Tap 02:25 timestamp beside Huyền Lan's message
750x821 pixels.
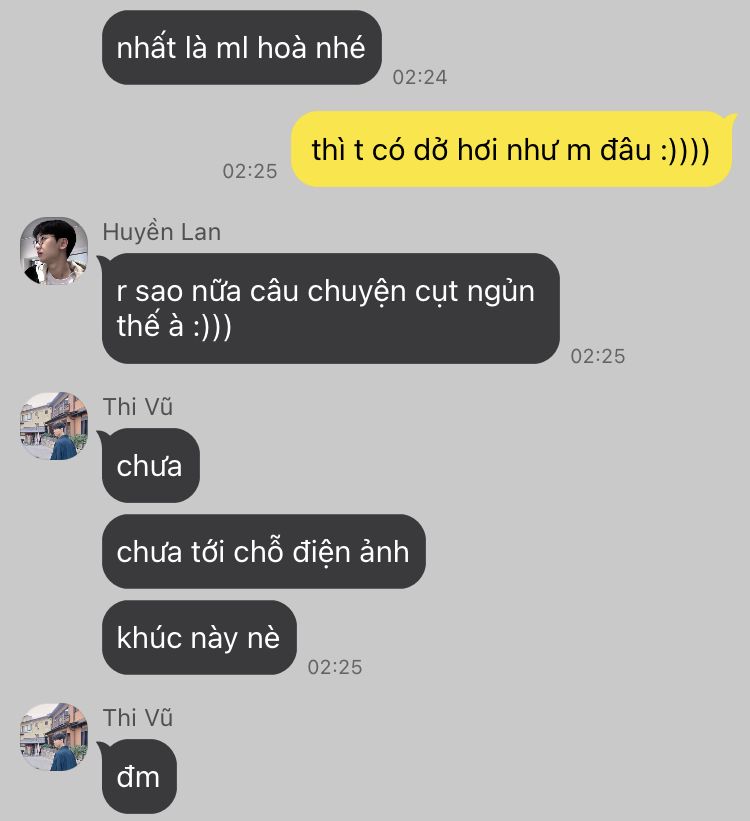coord(598,357)
